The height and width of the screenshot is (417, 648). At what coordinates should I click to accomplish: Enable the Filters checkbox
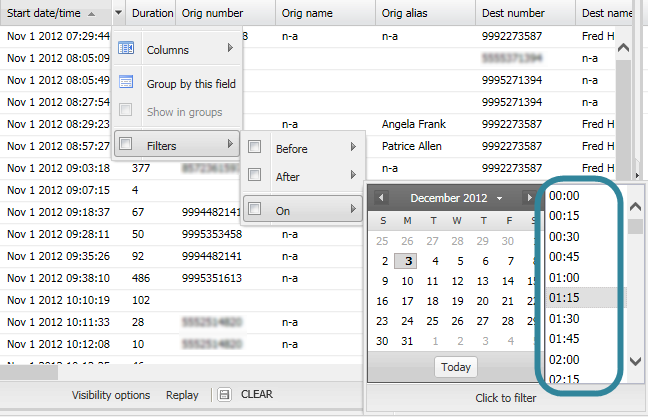point(126,145)
